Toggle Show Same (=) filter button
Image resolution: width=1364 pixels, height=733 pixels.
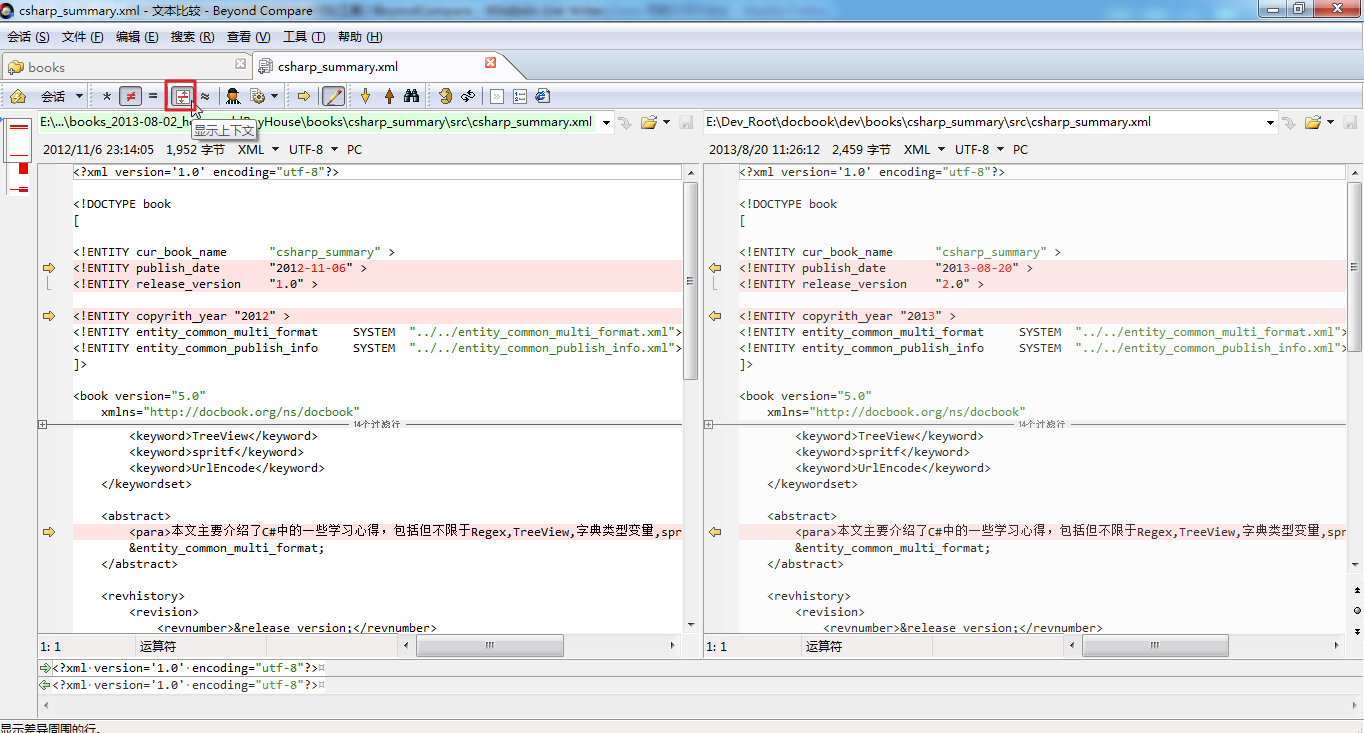(153, 97)
